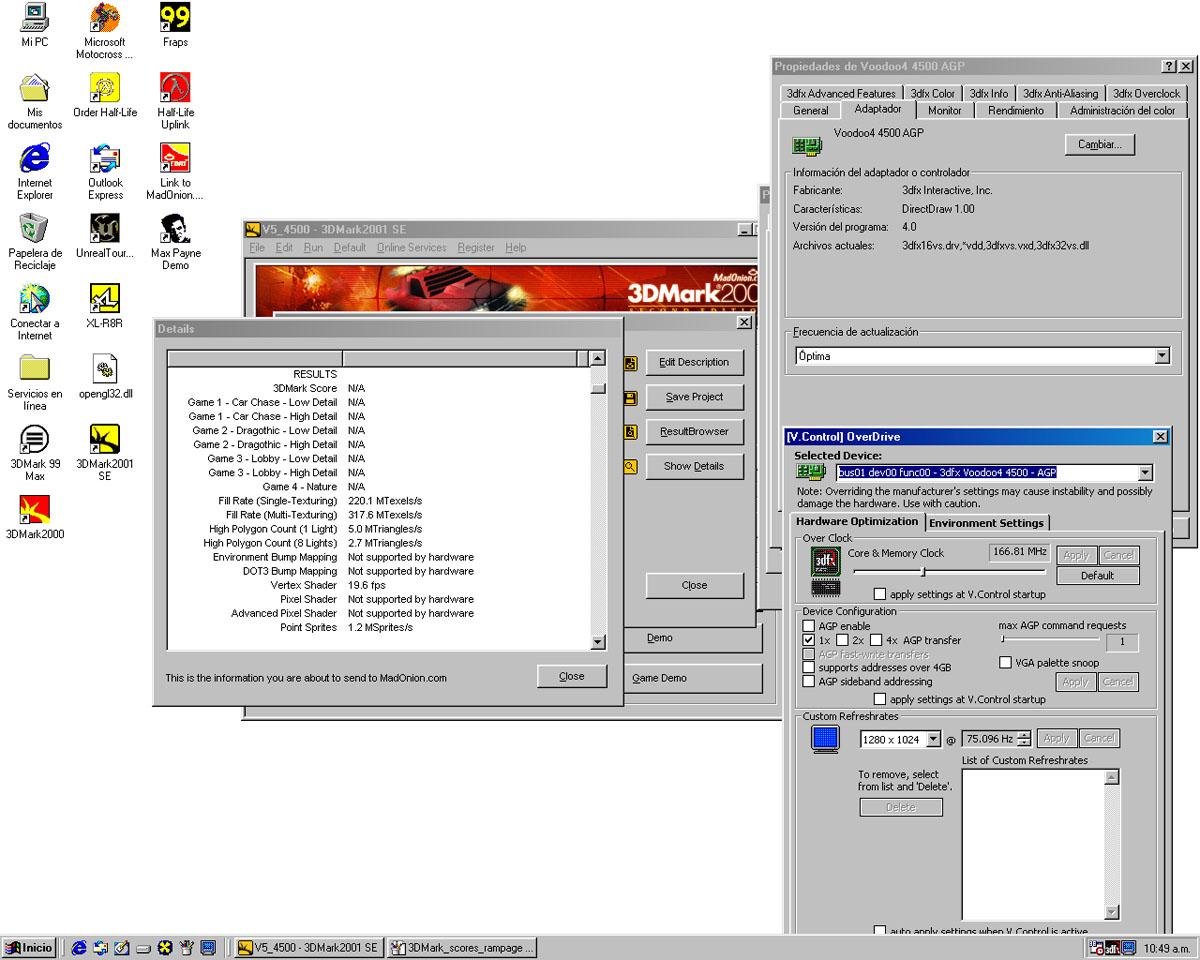Open the Mi PC desktop icon
Viewport: 1200px width, 960px height.
pos(34,24)
